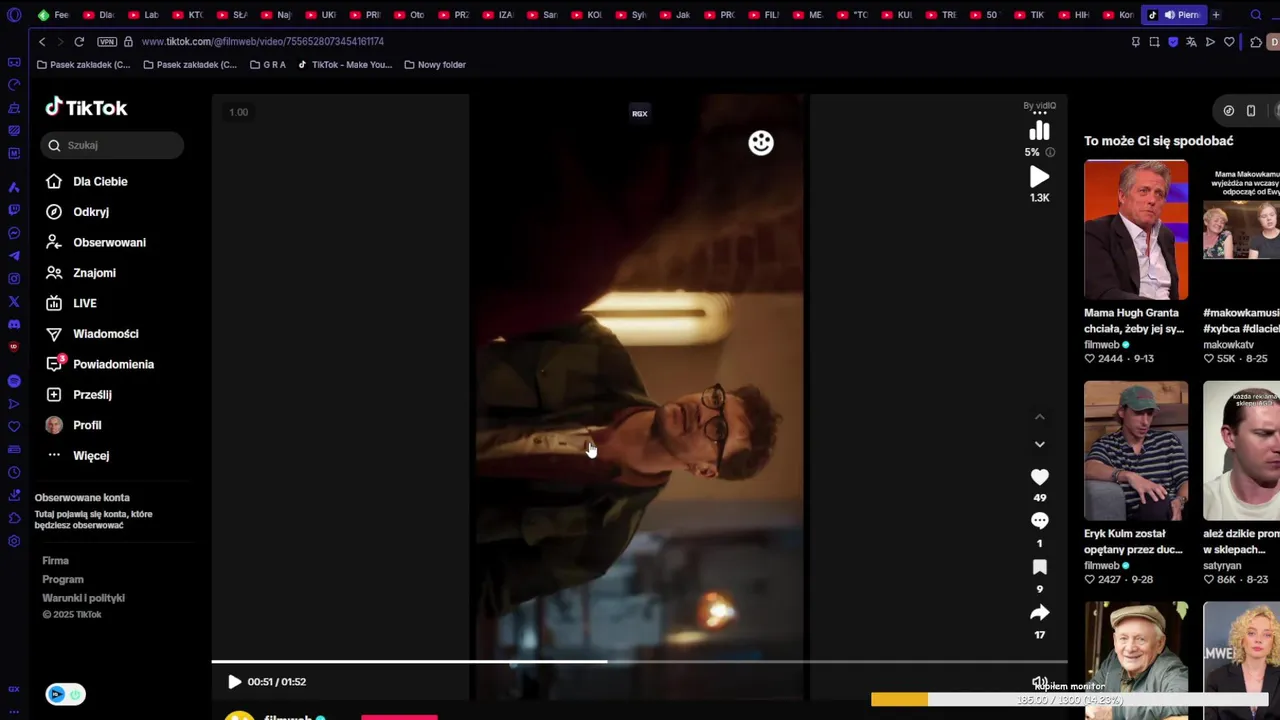Open Discord in the Opera sidebar
Image resolution: width=1280 pixels, height=720 pixels.
coord(14,325)
